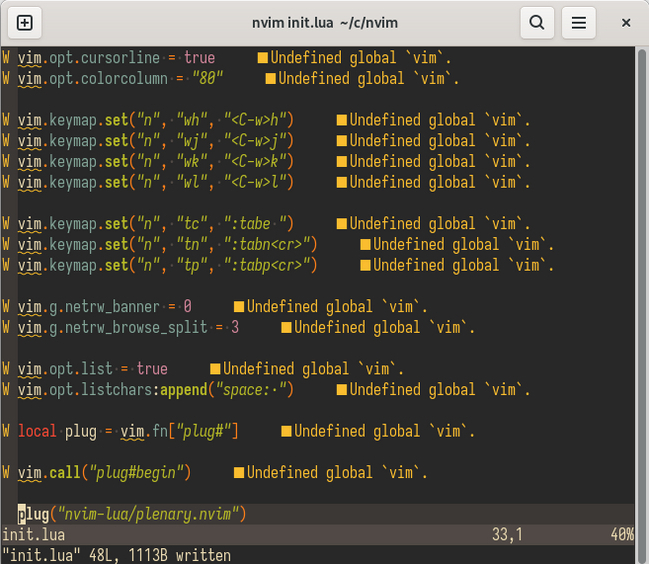Click the W sign beside listchars line

coord(6,390)
